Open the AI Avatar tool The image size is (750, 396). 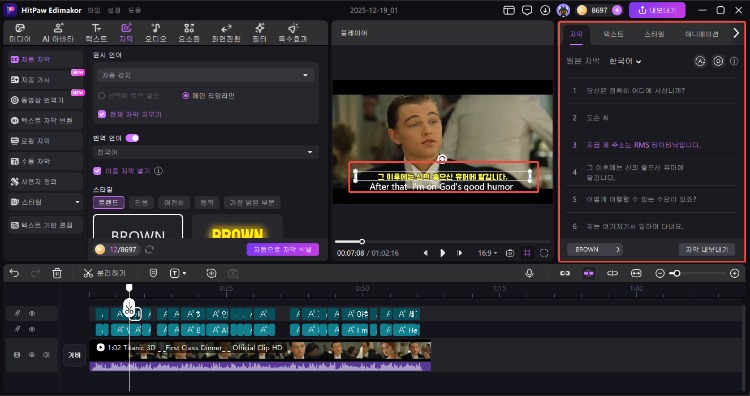point(58,33)
